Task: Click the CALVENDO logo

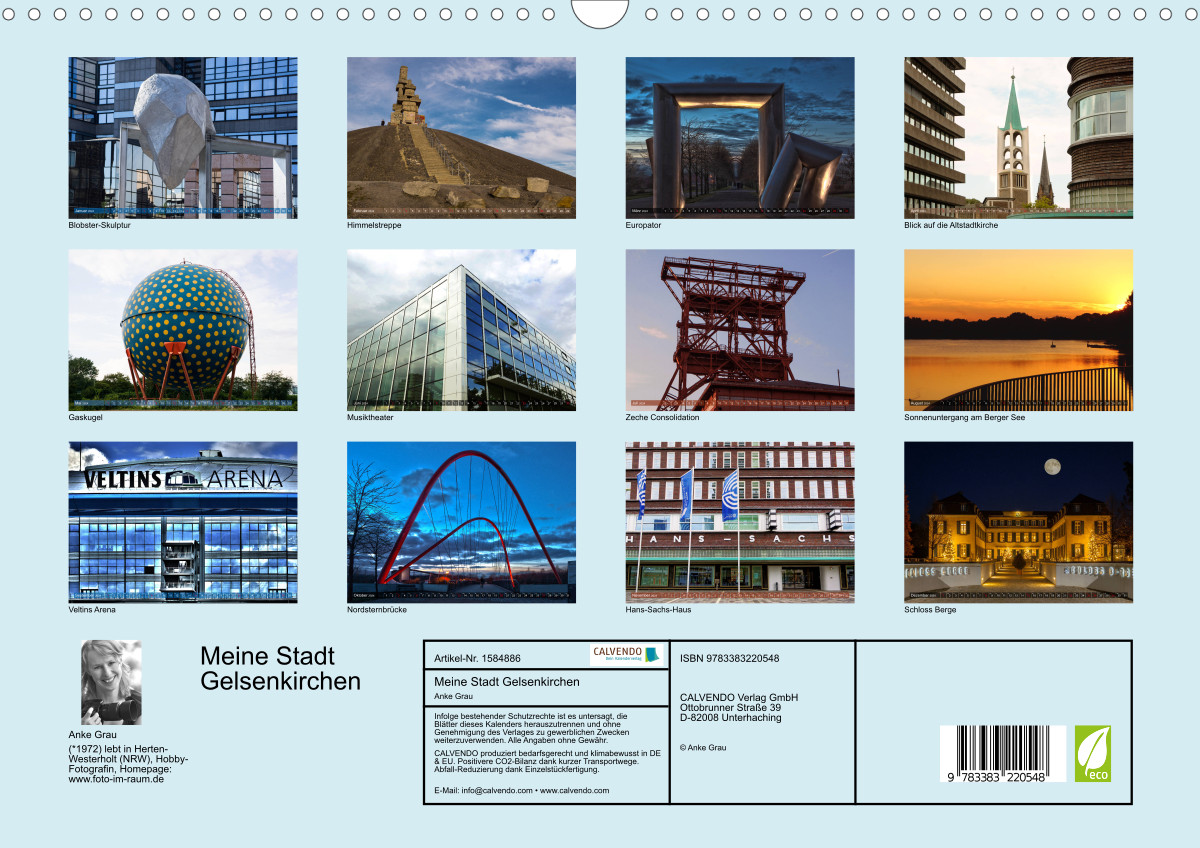Action: click(x=626, y=655)
